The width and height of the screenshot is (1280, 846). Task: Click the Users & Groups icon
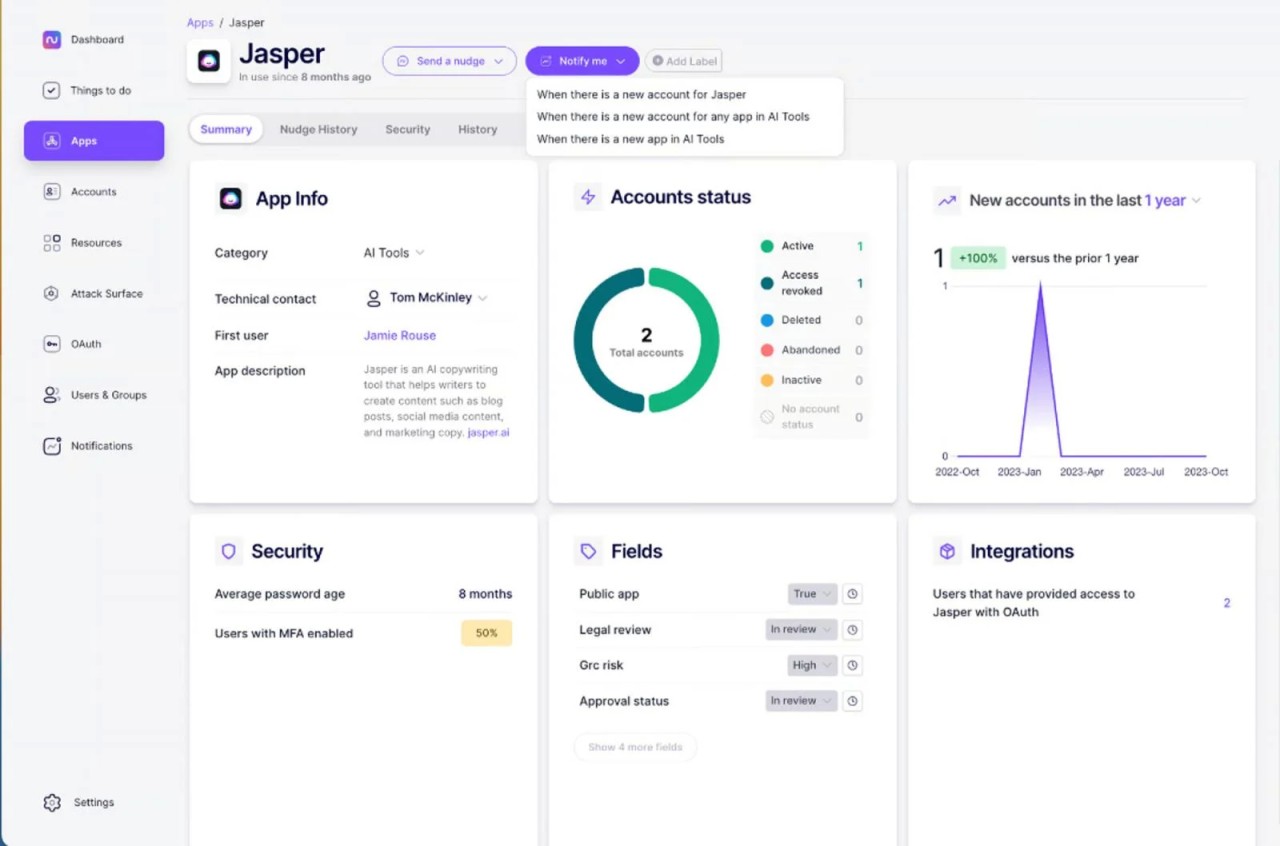52,395
